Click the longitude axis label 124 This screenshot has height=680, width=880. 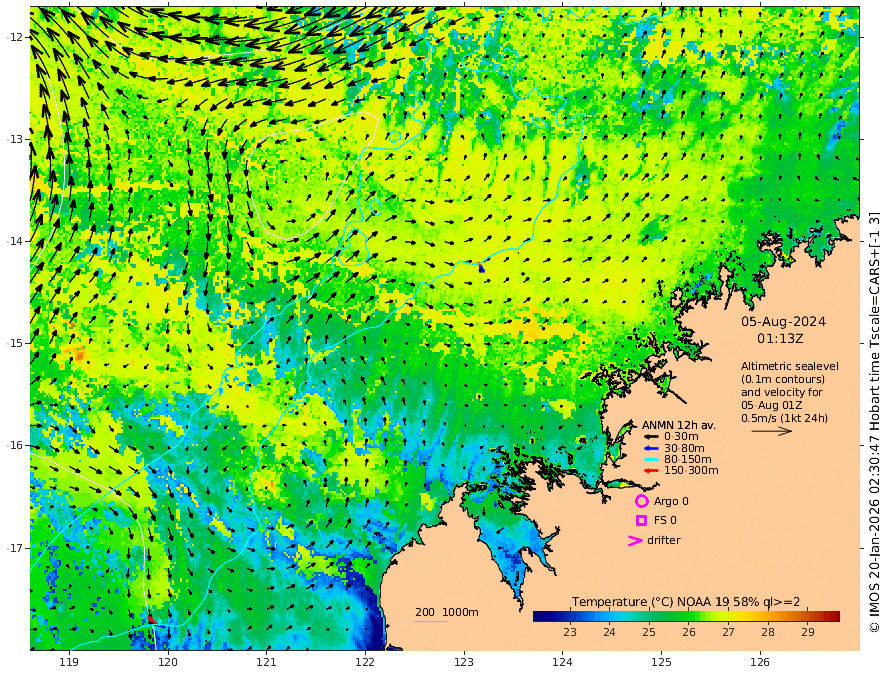[x=562, y=662]
